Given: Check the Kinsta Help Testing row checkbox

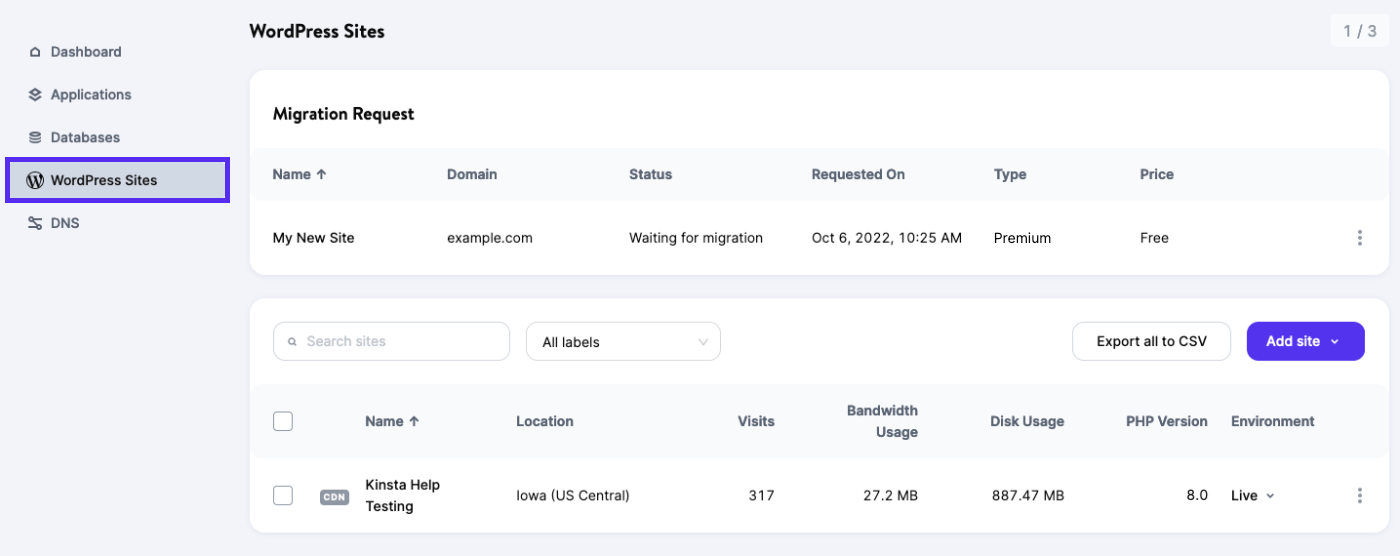Looking at the screenshot, I should coord(283,496).
